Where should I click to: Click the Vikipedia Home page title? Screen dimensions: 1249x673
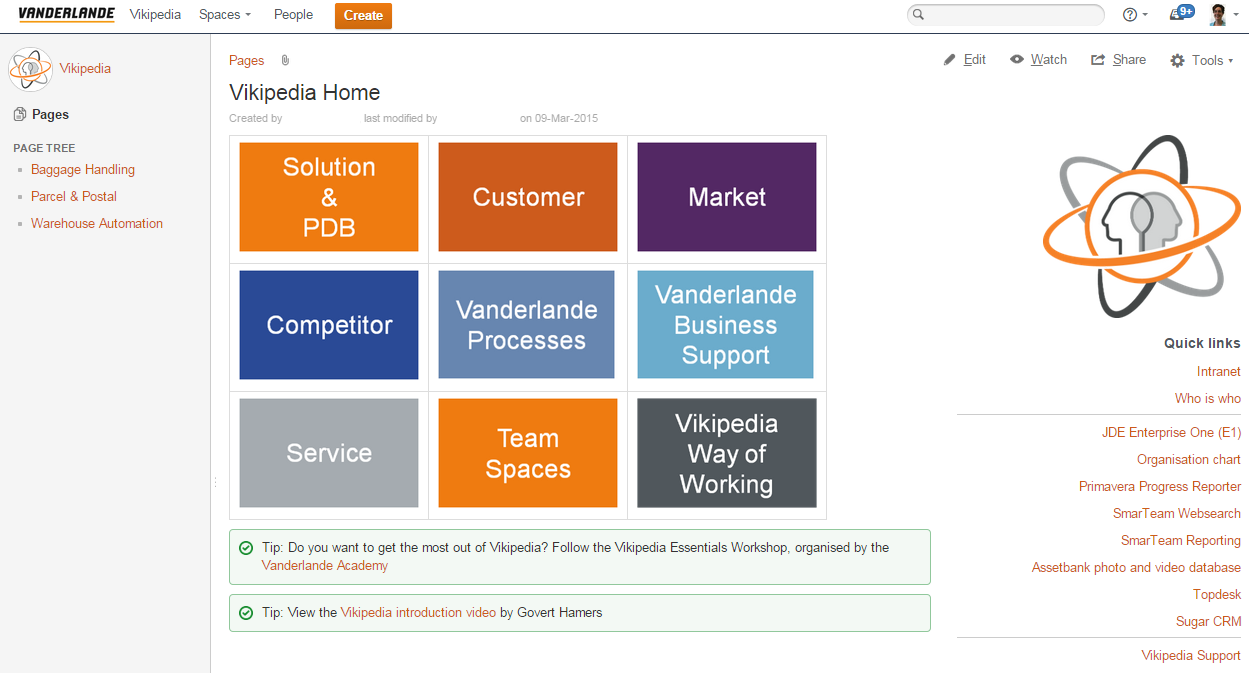click(305, 93)
